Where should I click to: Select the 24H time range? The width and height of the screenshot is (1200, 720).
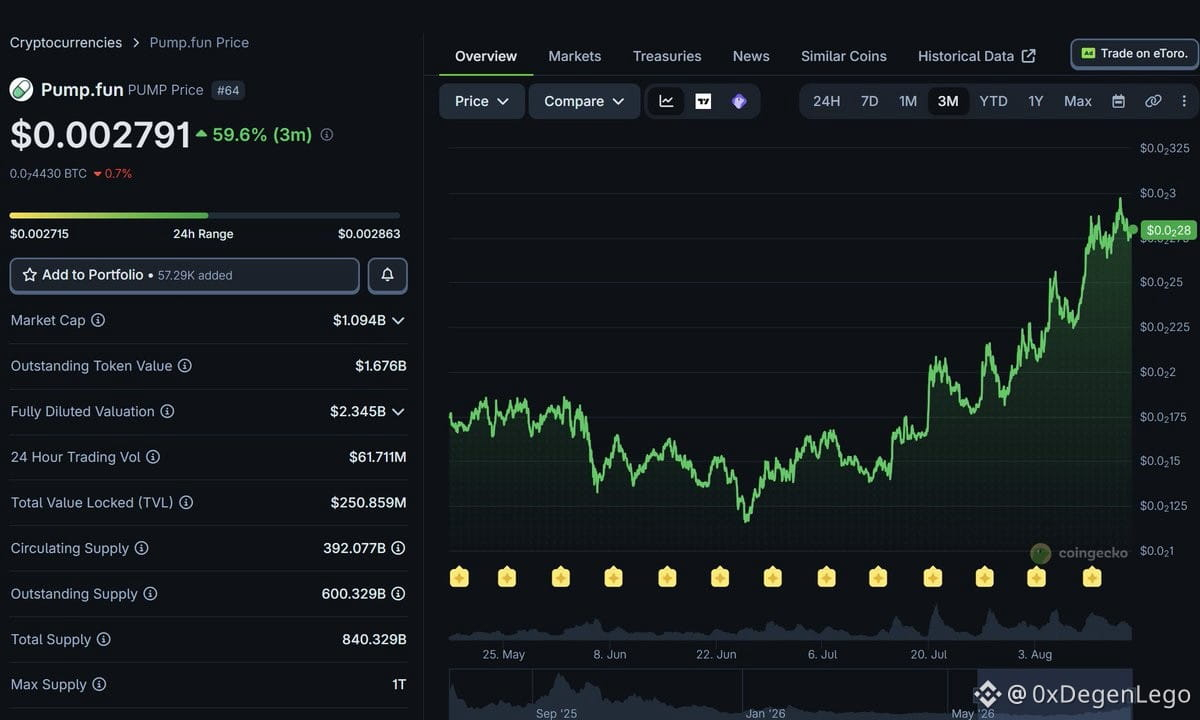(x=826, y=101)
